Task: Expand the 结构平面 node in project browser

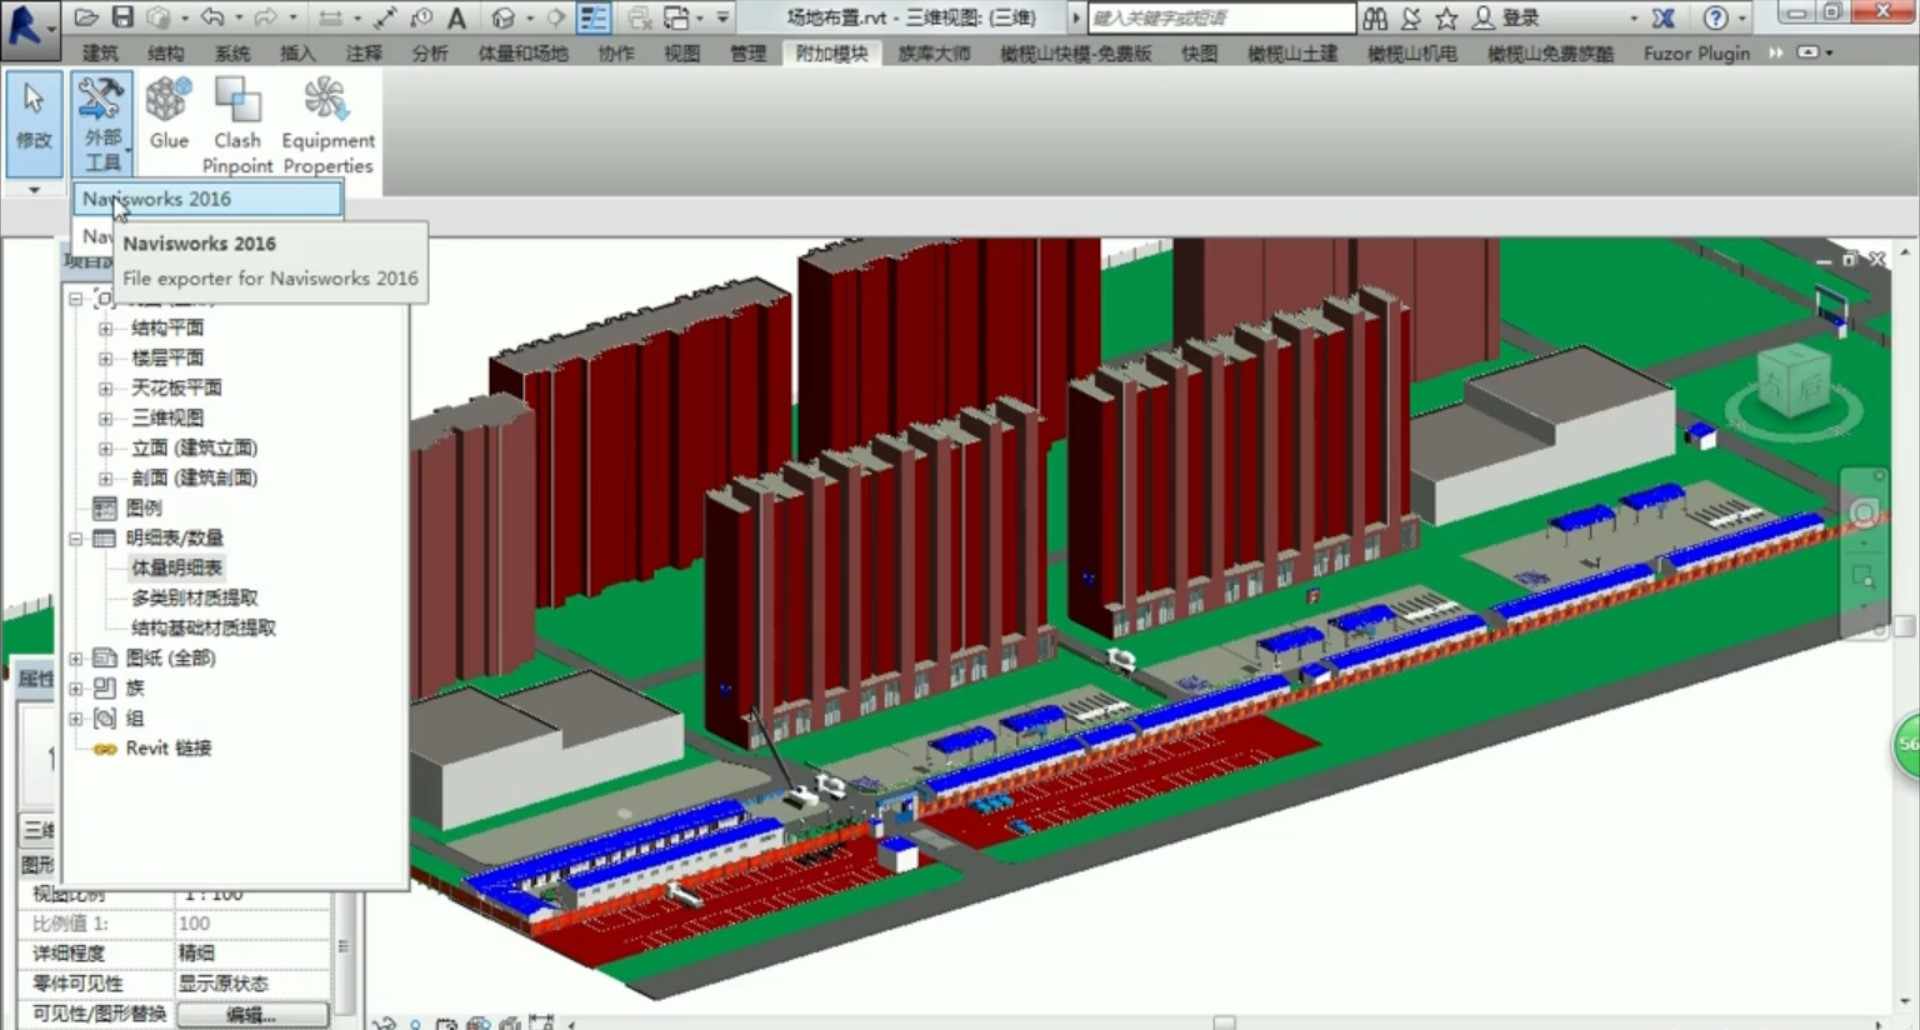Action: point(106,328)
